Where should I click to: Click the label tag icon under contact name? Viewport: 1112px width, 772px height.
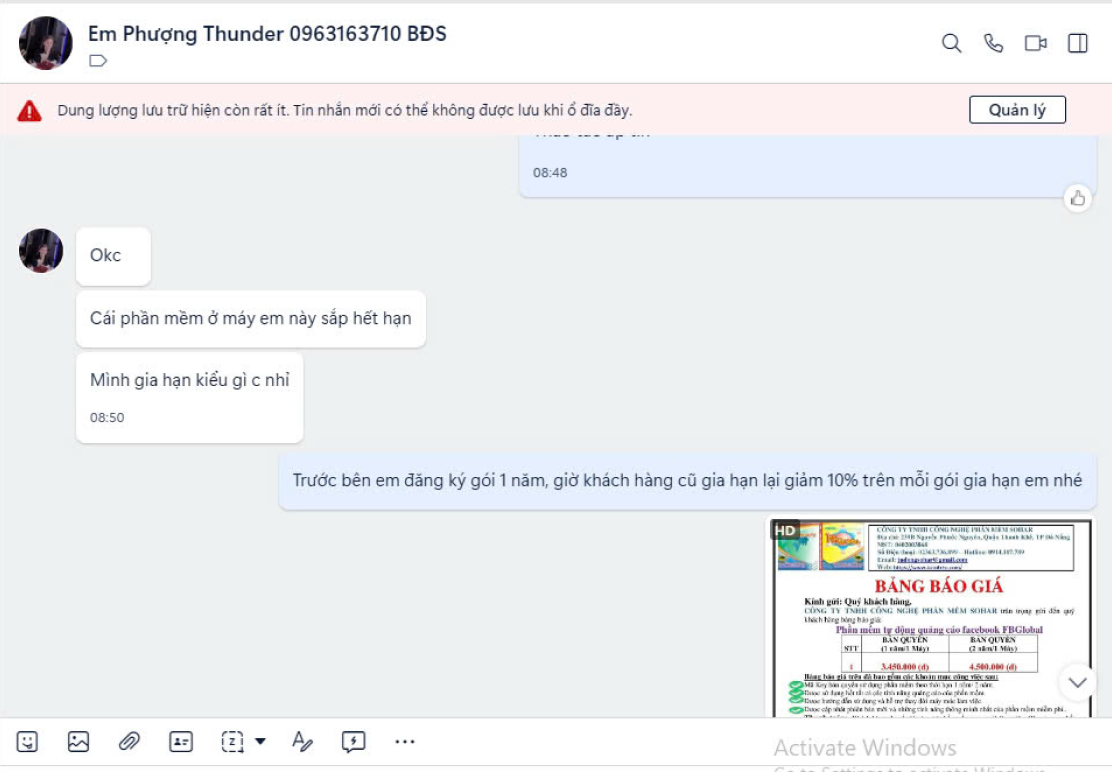click(98, 61)
